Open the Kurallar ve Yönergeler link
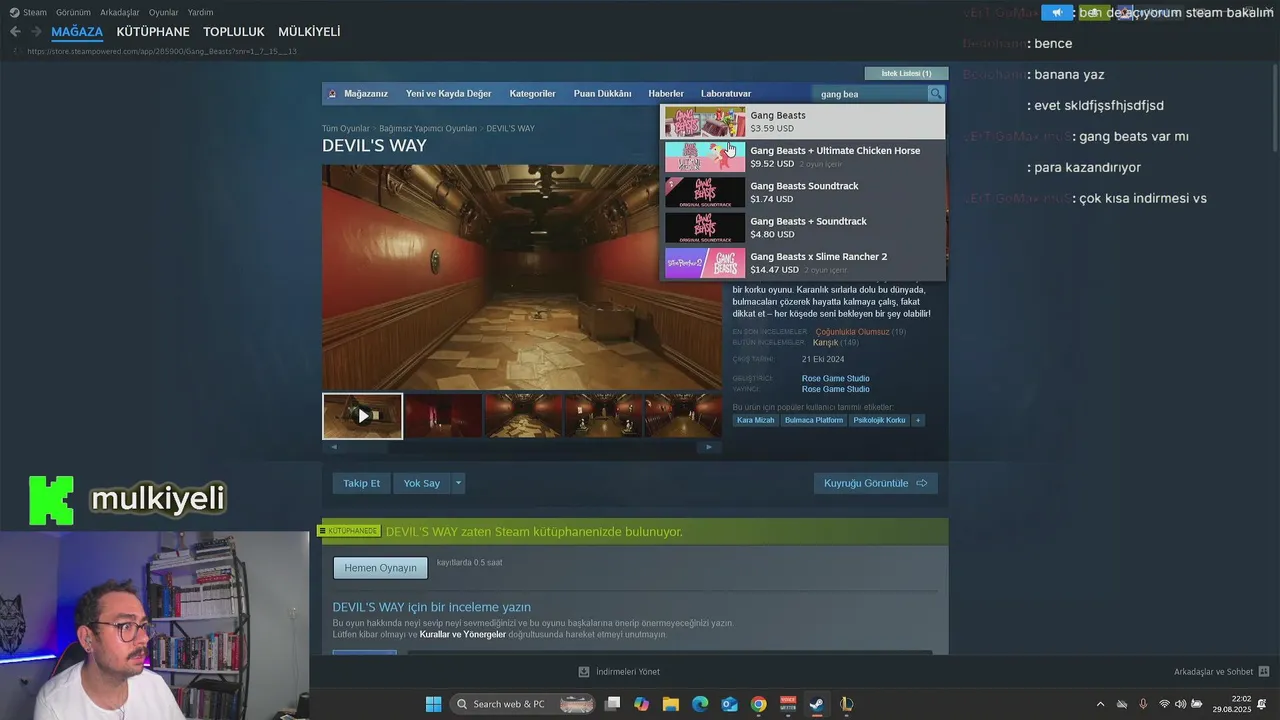 pos(463,635)
